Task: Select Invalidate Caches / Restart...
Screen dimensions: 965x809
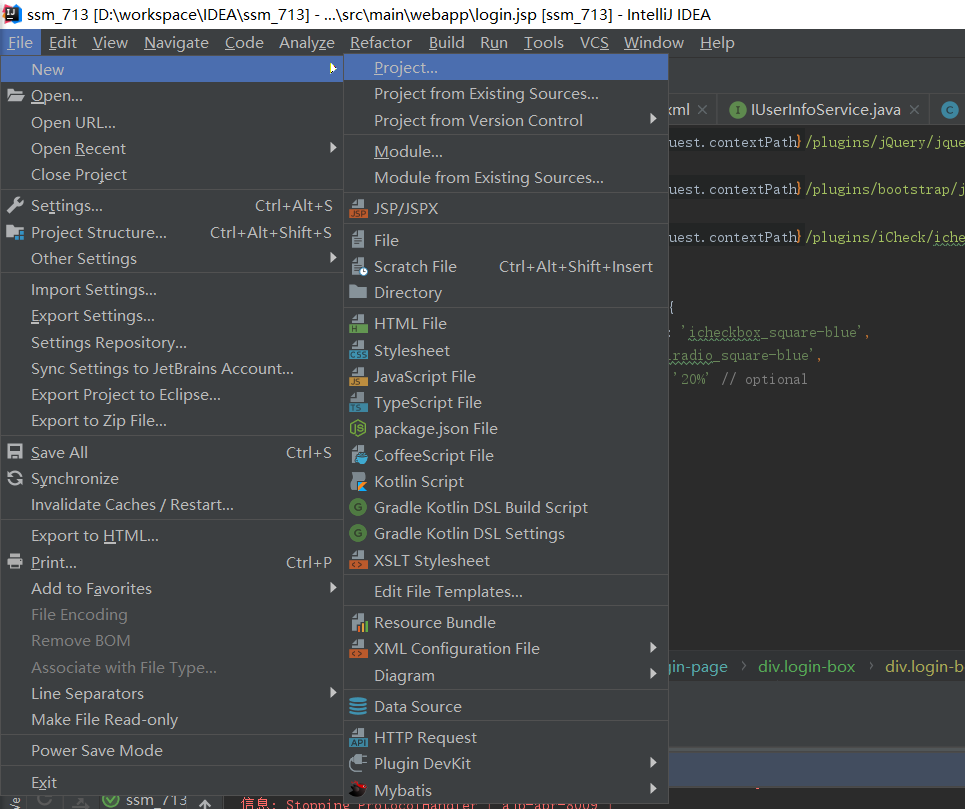Action: 172,504
